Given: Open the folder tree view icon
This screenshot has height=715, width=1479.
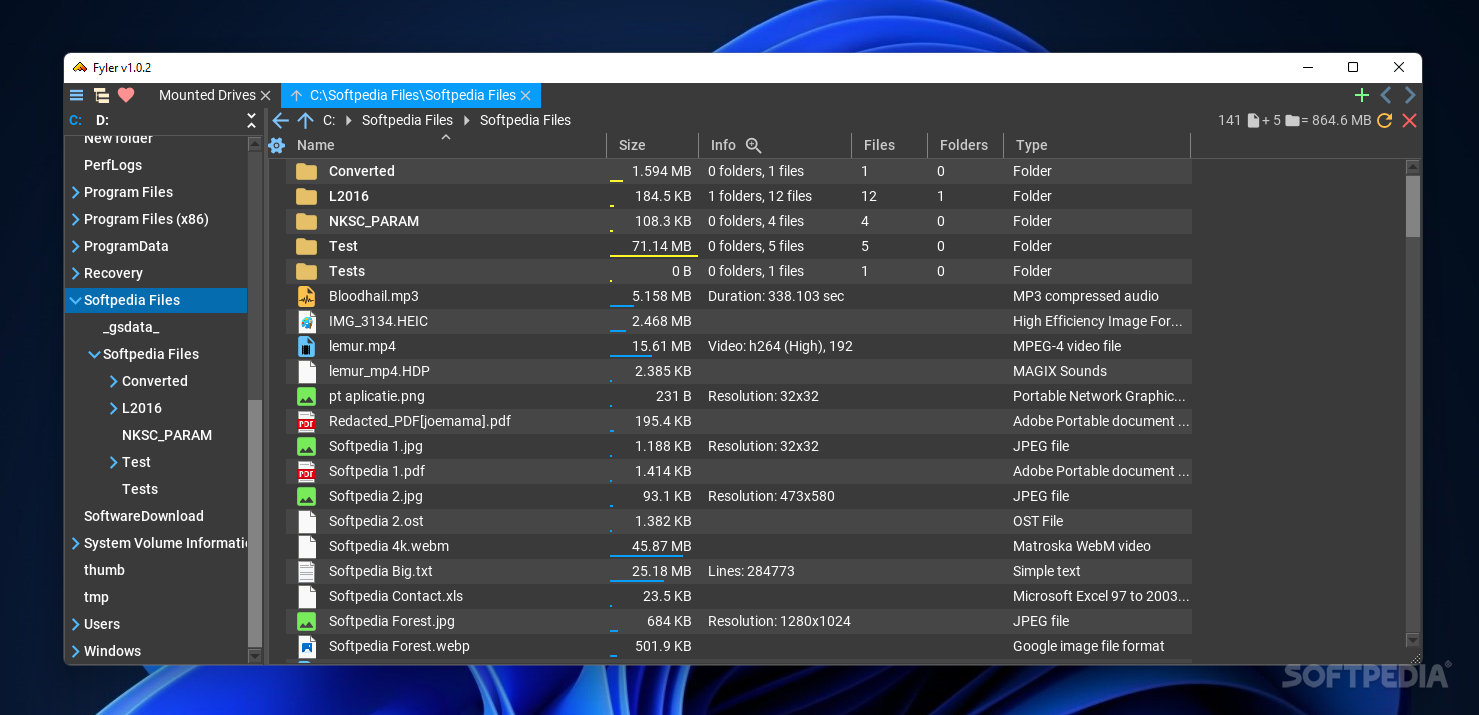Looking at the screenshot, I should pyautogui.click(x=101, y=95).
